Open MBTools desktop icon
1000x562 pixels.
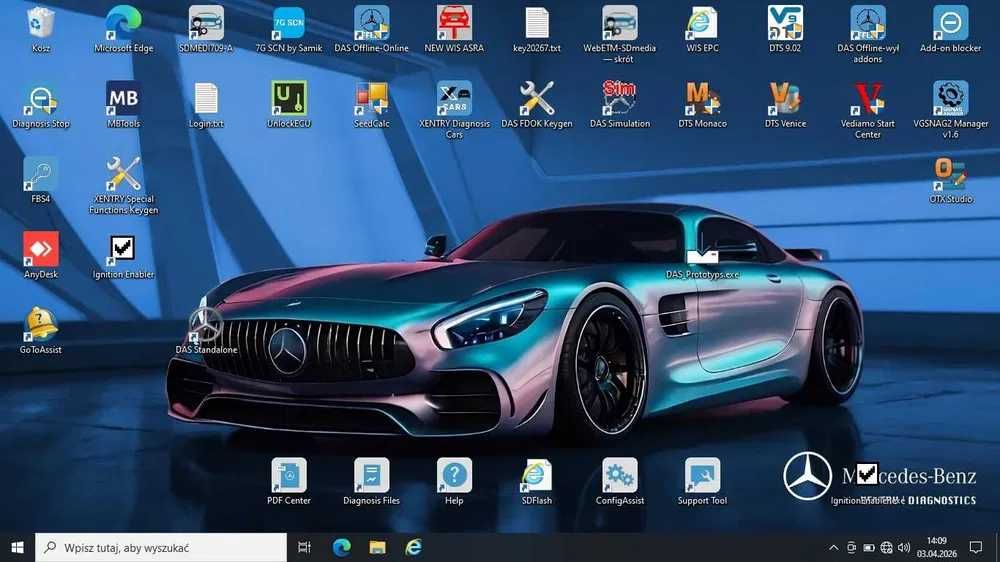123,99
